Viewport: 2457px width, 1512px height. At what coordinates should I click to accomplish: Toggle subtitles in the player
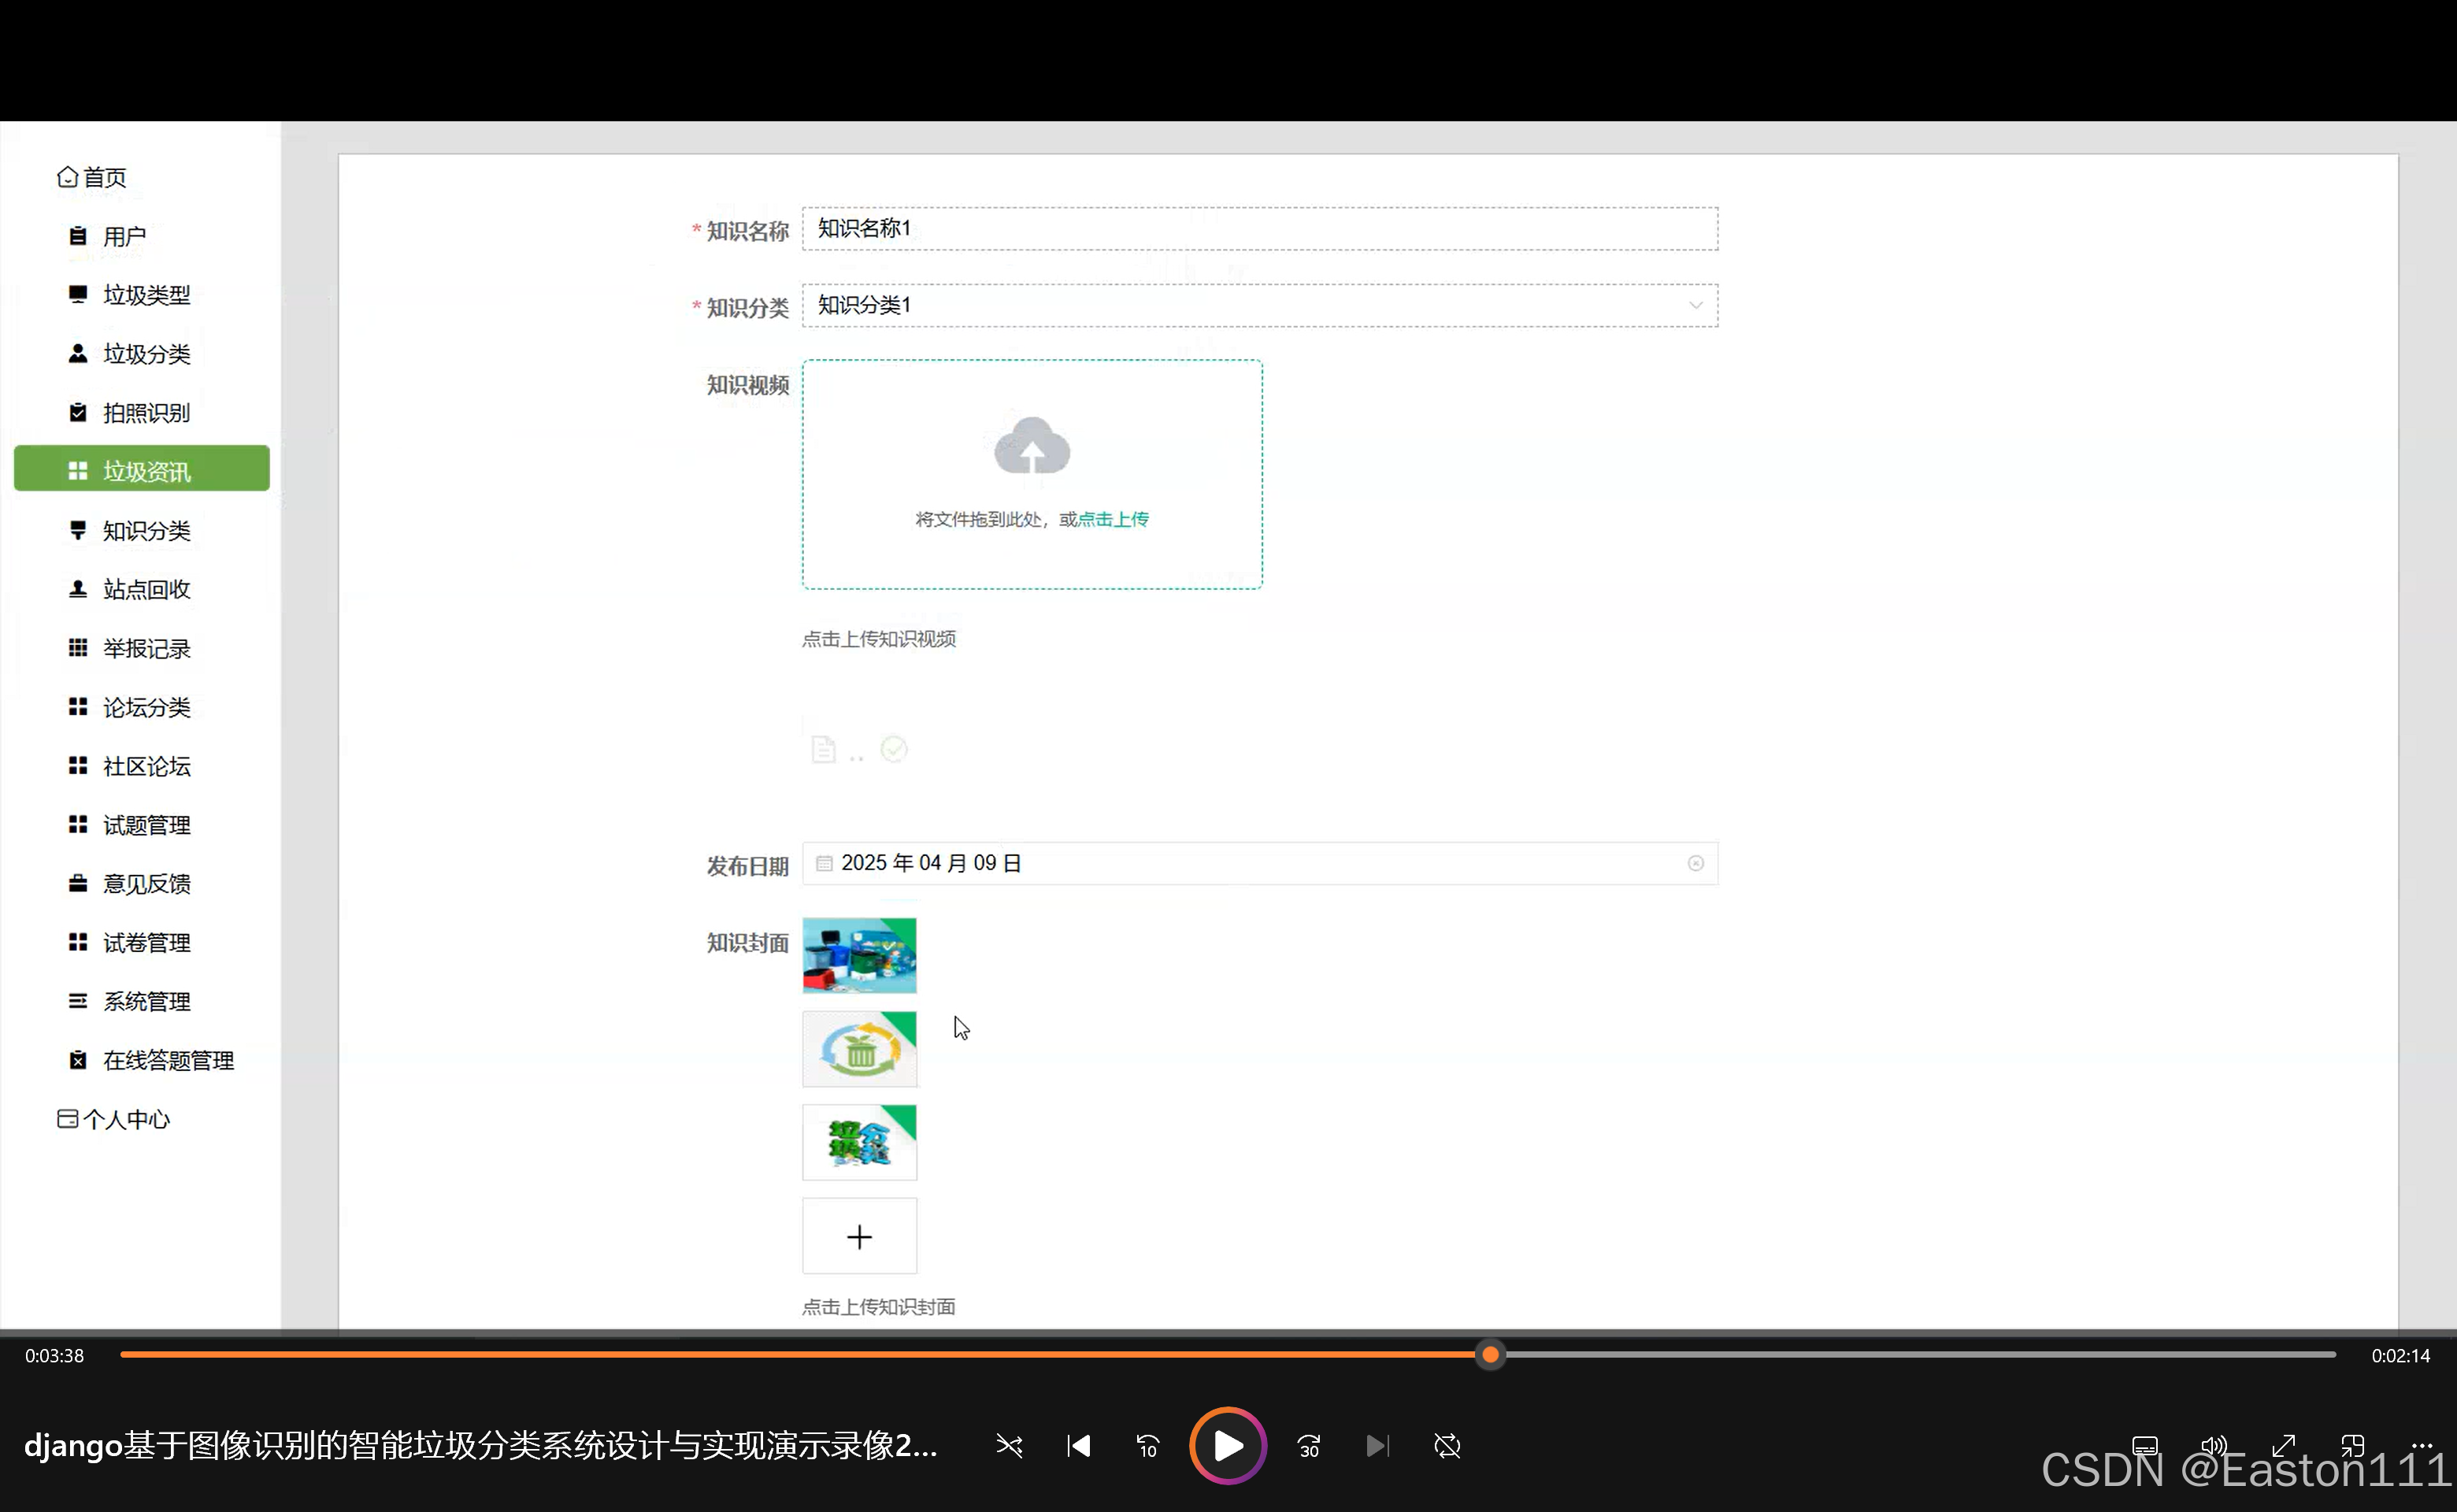coord(2145,1446)
